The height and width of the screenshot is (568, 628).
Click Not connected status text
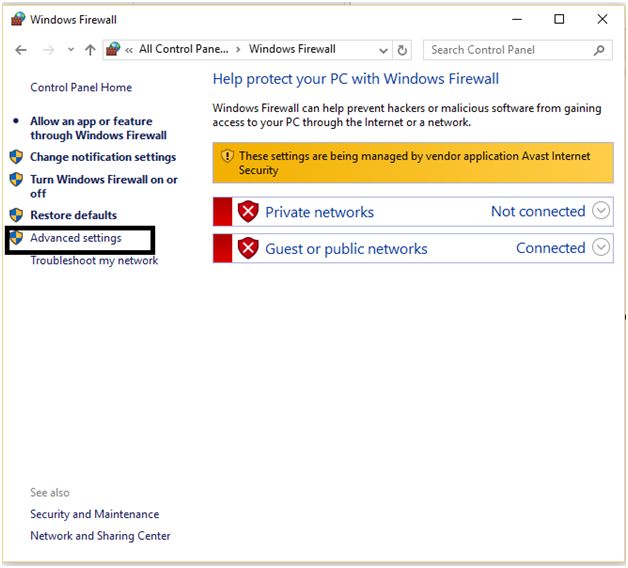pos(538,211)
